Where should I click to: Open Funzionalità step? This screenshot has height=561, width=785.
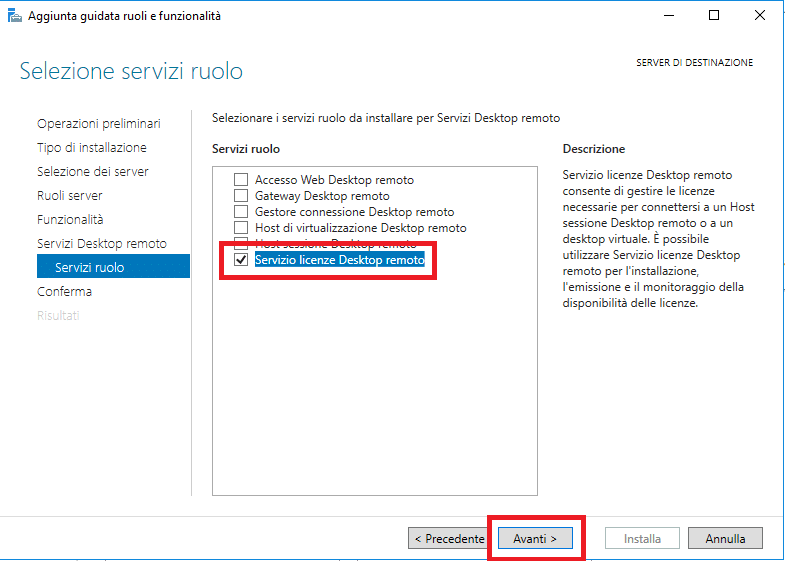(70, 220)
